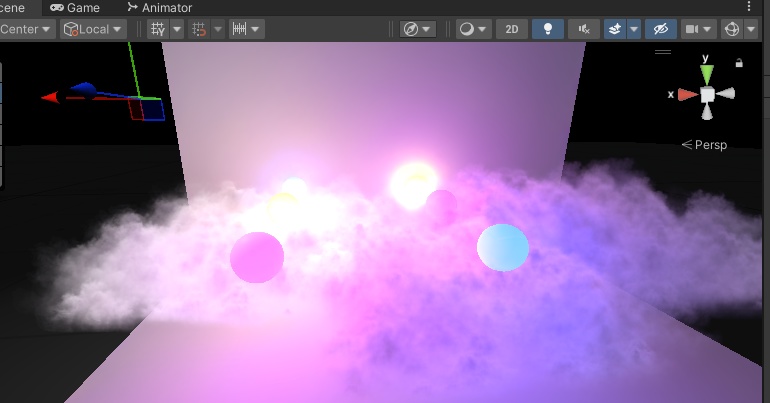Expand scene effects dropdown arrow
Image resolution: width=770 pixels, height=403 pixels.
tap(634, 29)
